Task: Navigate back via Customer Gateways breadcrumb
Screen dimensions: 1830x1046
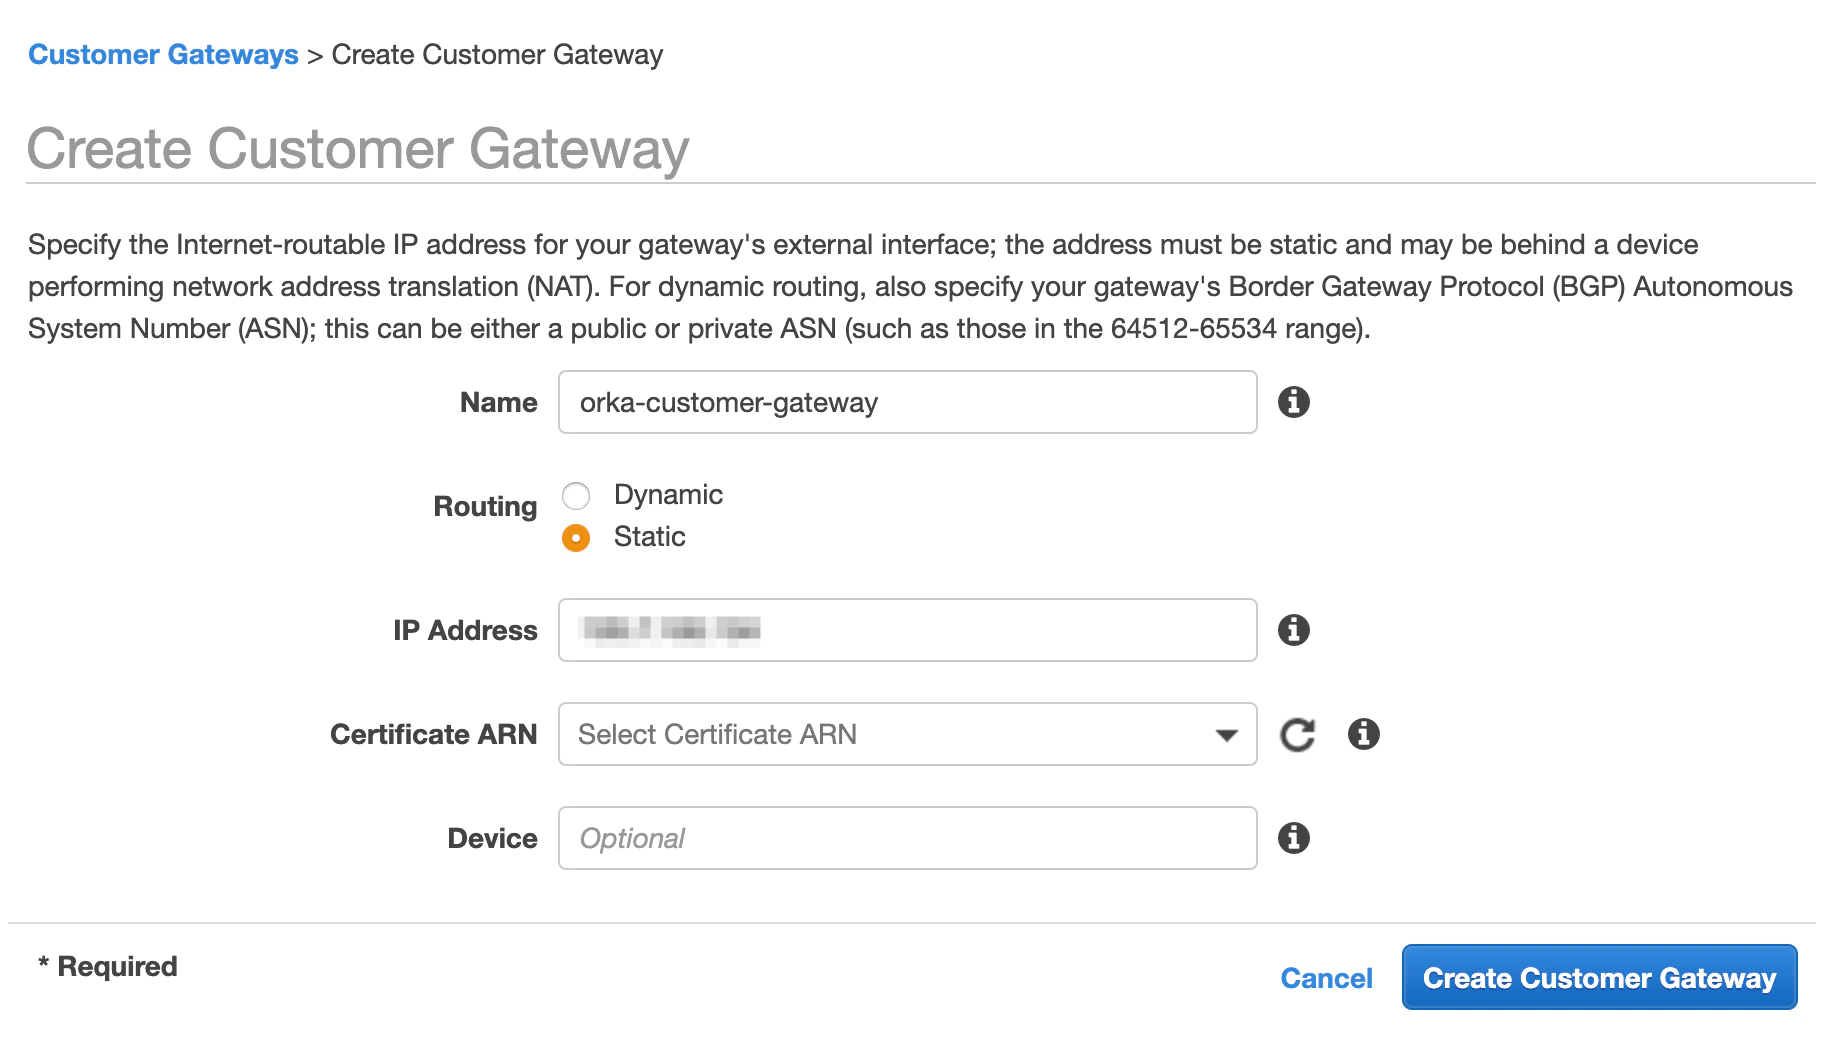Action: pos(163,54)
